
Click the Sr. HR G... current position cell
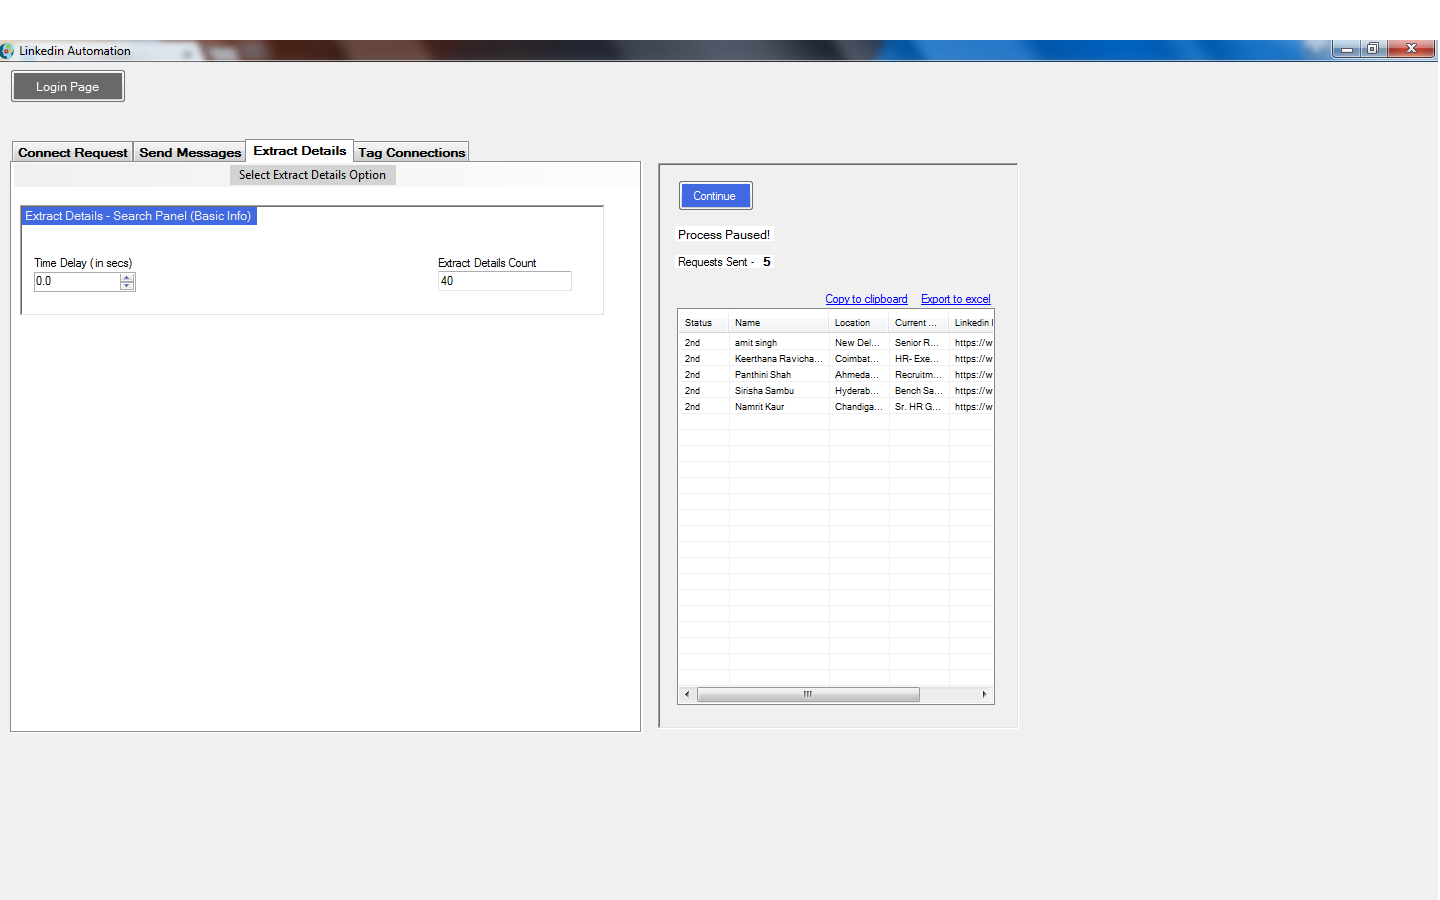click(919, 407)
